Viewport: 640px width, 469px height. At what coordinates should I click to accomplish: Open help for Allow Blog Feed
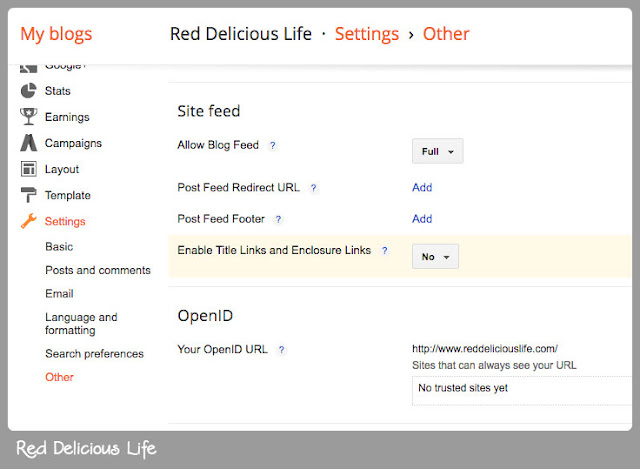(x=273, y=146)
